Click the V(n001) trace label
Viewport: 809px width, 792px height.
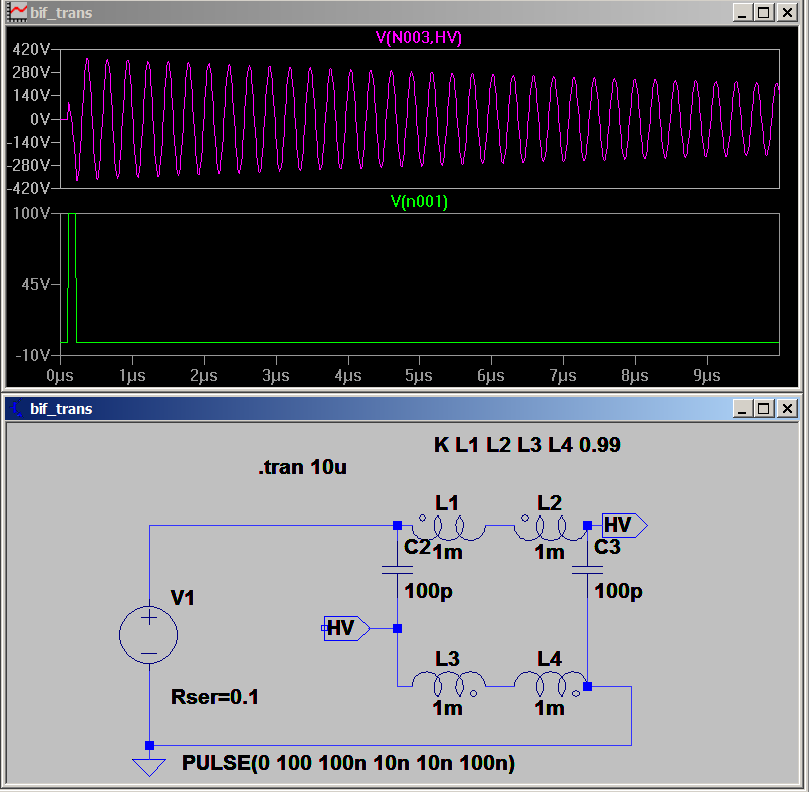419,202
